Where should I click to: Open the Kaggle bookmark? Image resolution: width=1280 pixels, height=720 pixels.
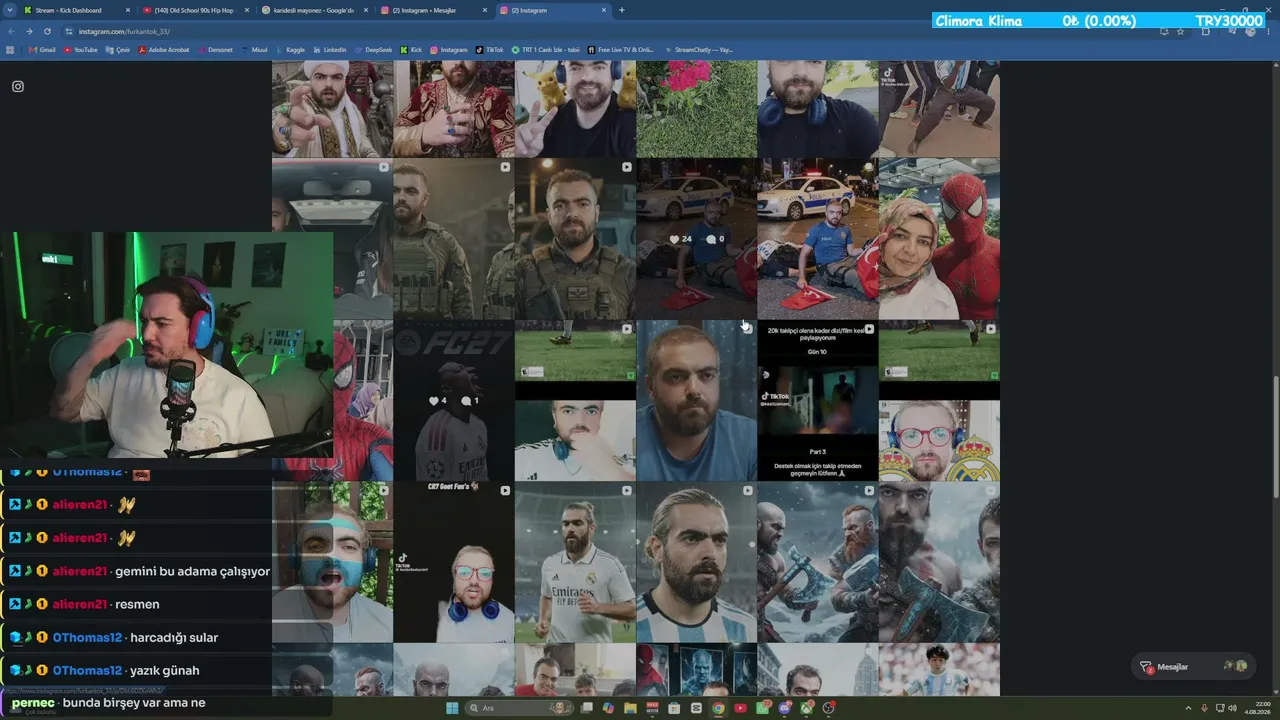click(290, 49)
